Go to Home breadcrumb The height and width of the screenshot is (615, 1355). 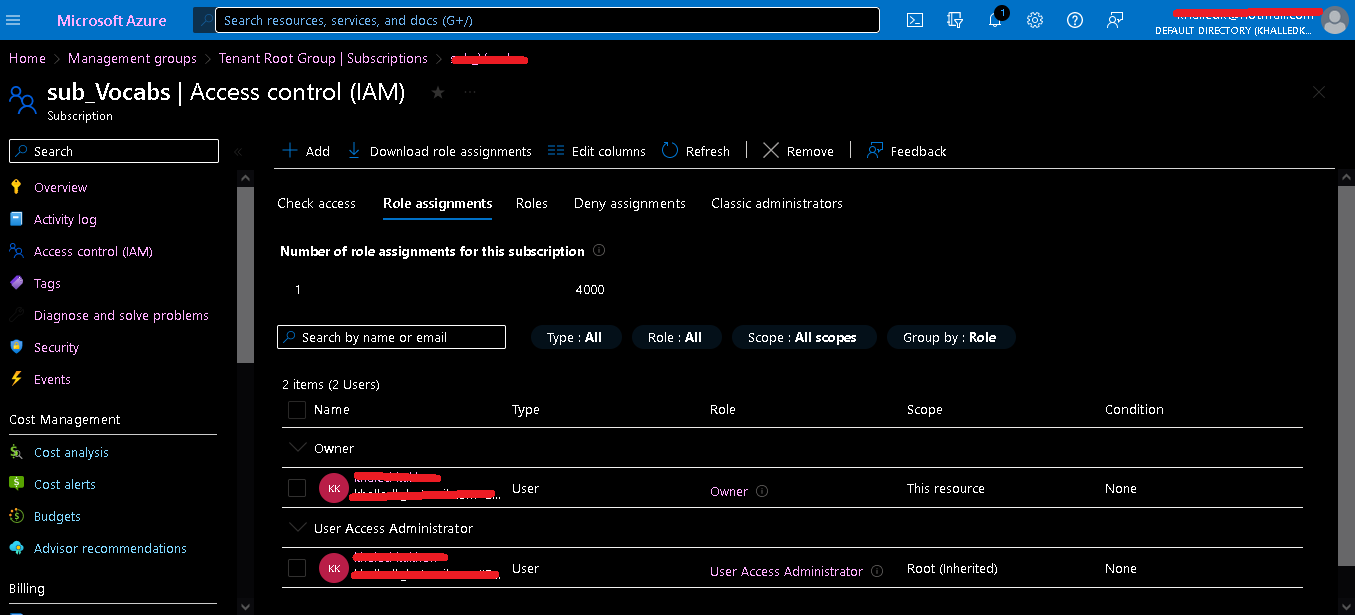[x=27, y=58]
